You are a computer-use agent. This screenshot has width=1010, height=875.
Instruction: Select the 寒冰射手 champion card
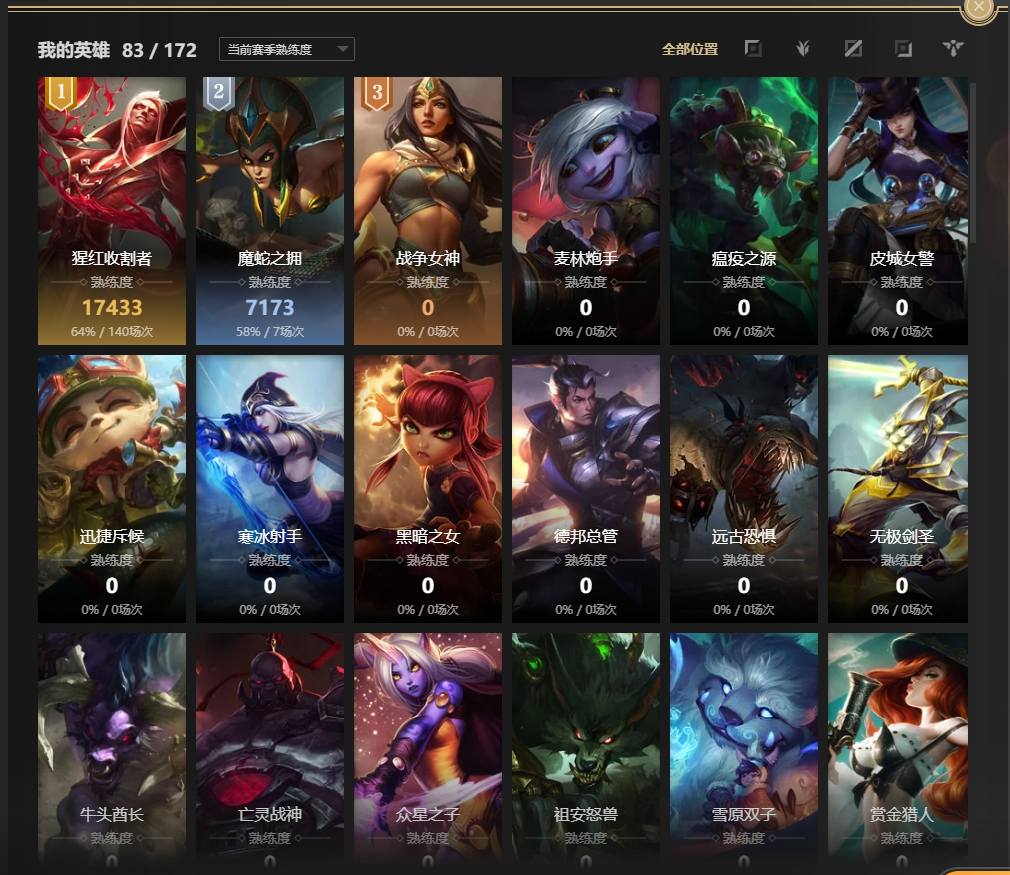coord(270,488)
